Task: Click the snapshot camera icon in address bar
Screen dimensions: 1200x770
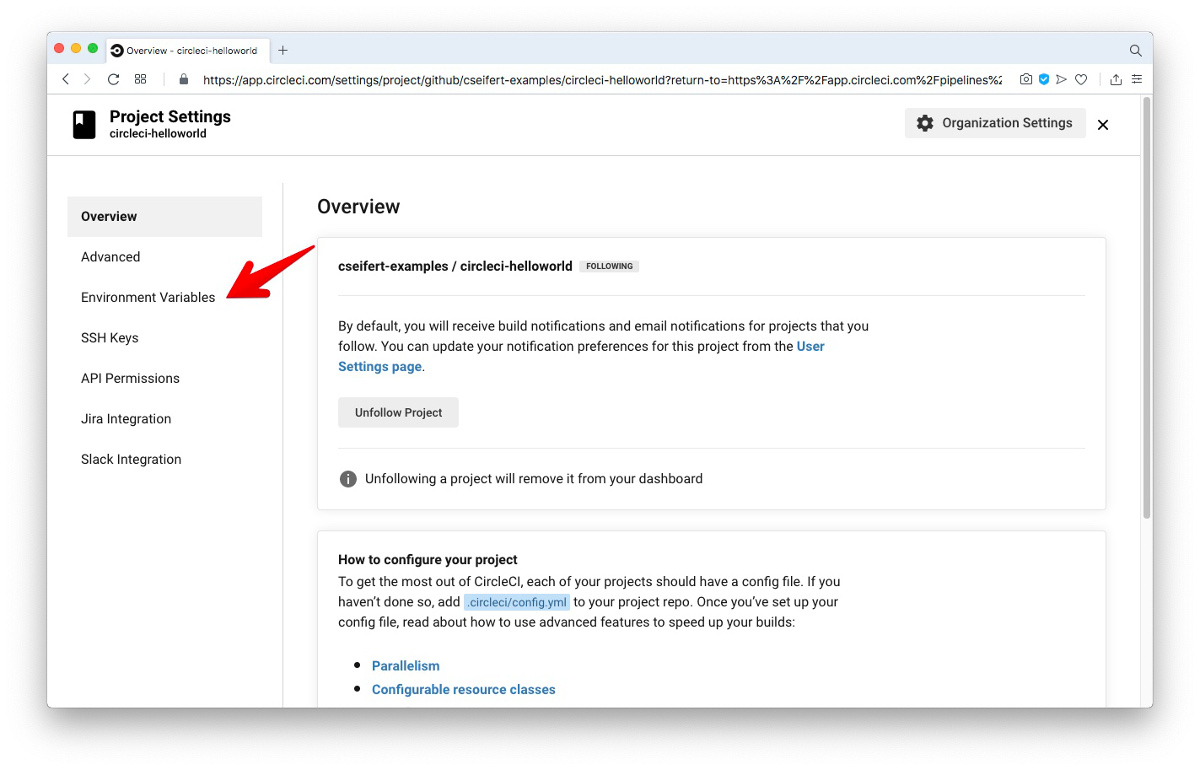Action: pos(1026,79)
